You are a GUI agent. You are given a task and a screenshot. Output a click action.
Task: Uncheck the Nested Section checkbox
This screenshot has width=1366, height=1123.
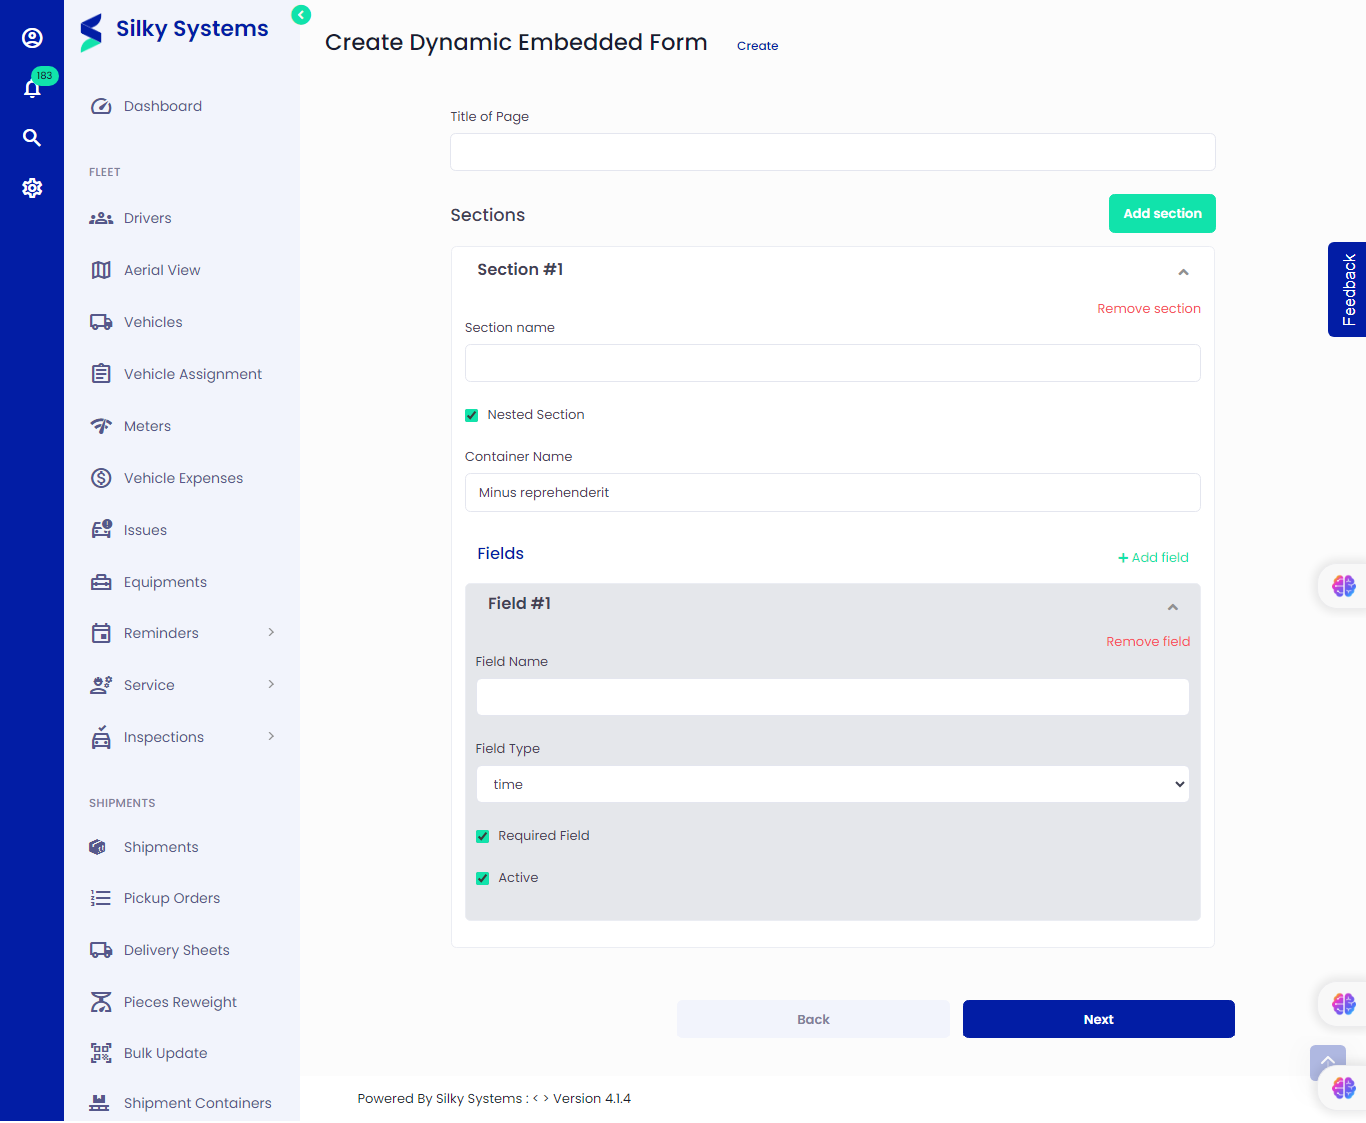click(472, 415)
